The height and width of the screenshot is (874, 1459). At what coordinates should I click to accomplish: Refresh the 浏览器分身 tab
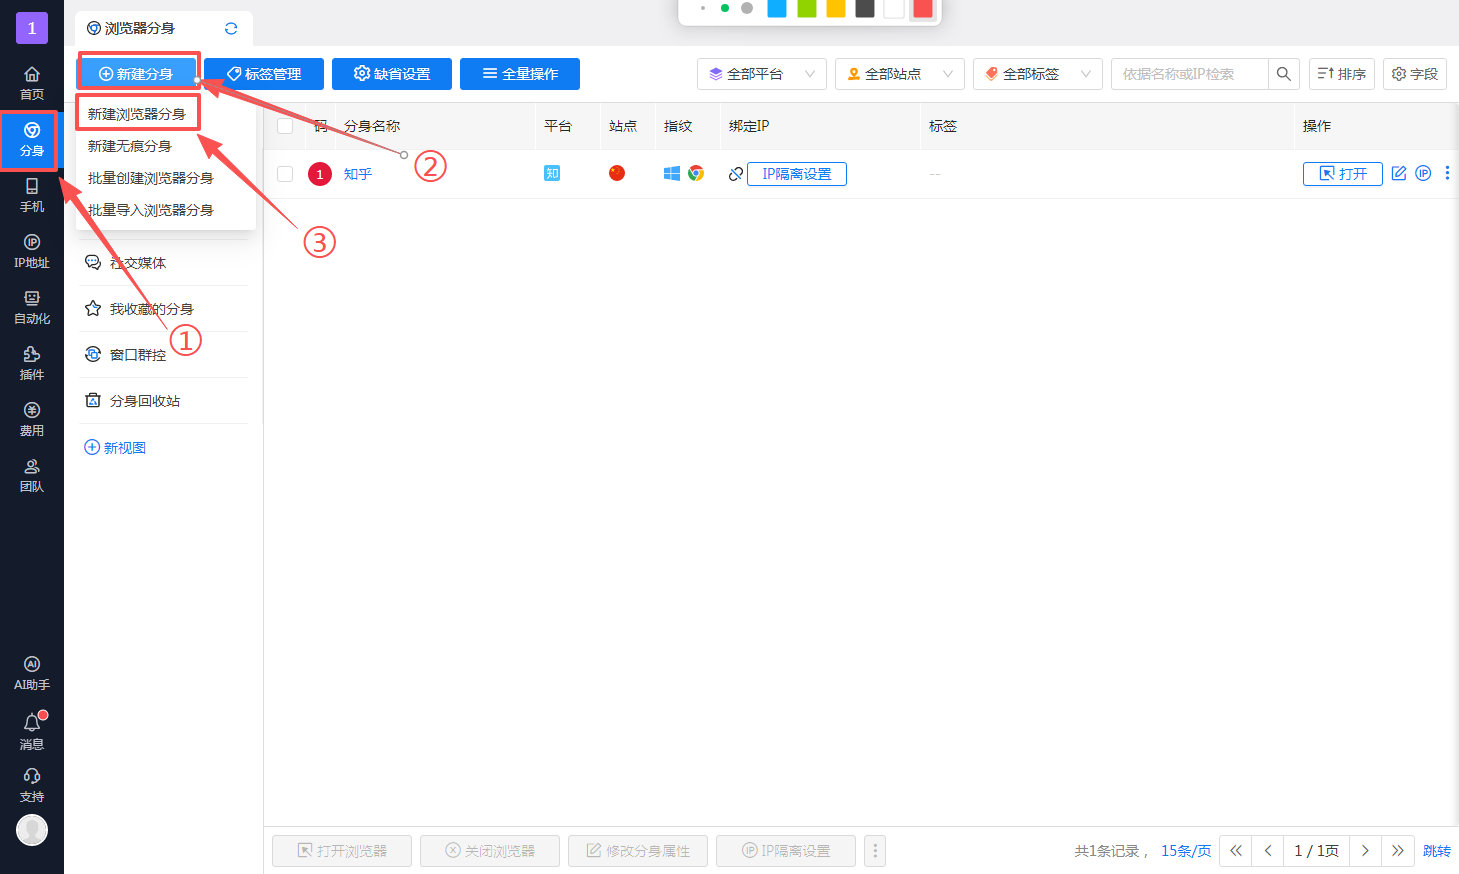231,28
